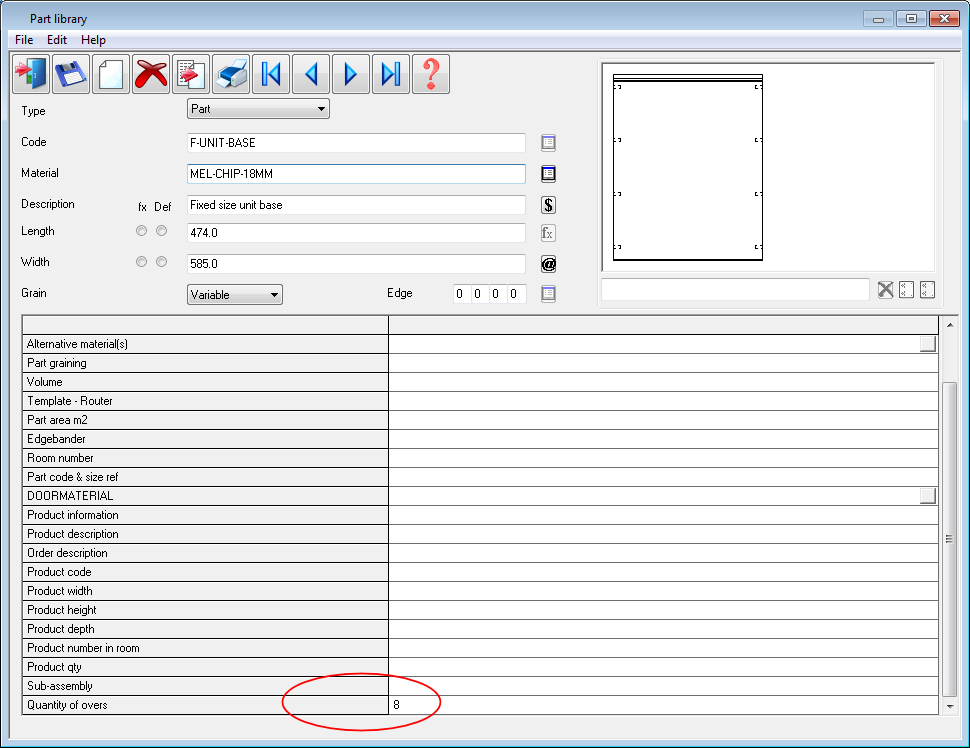Screen dimensions: 970x748
Task: Select the Product width row
Action: 480,591
